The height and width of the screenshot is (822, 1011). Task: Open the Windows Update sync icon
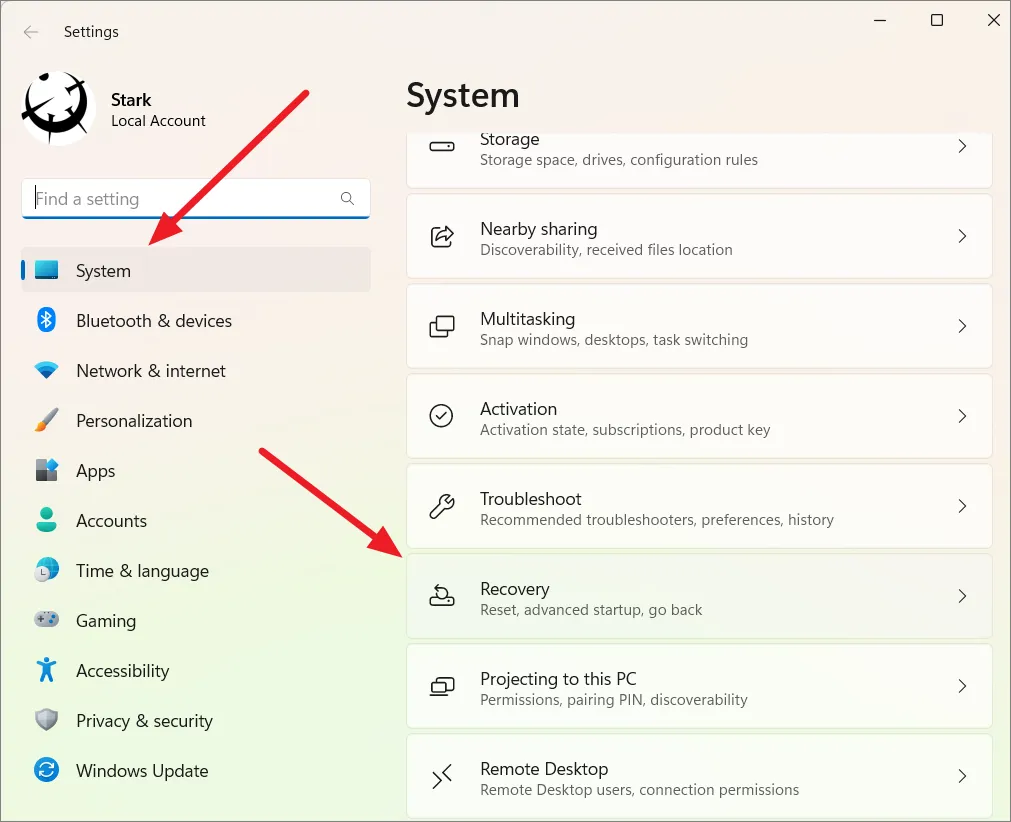(x=46, y=770)
